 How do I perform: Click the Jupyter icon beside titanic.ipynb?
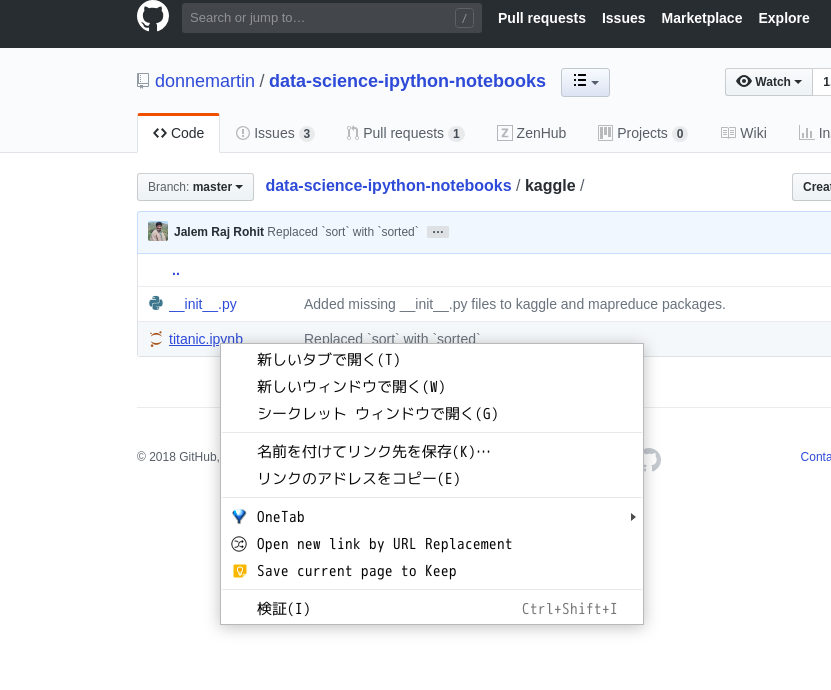coord(156,339)
